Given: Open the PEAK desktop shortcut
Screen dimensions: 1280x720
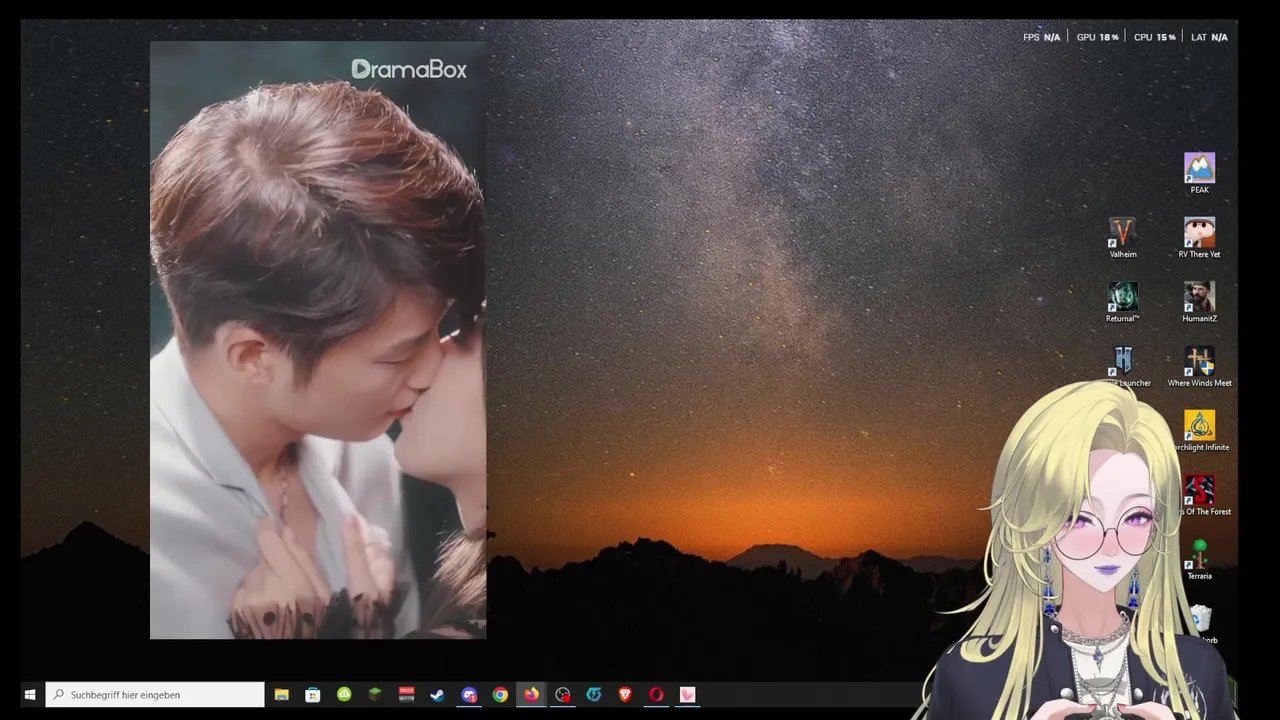Looking at the screenshot, I should click(1199, 173).
